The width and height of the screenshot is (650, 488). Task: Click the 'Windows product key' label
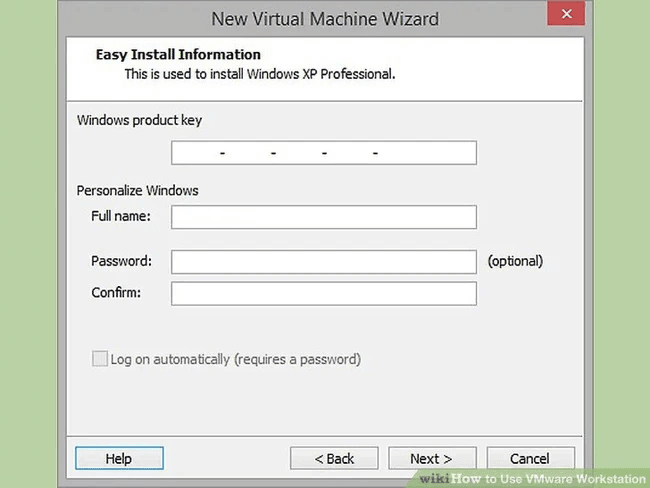point(139,120)
